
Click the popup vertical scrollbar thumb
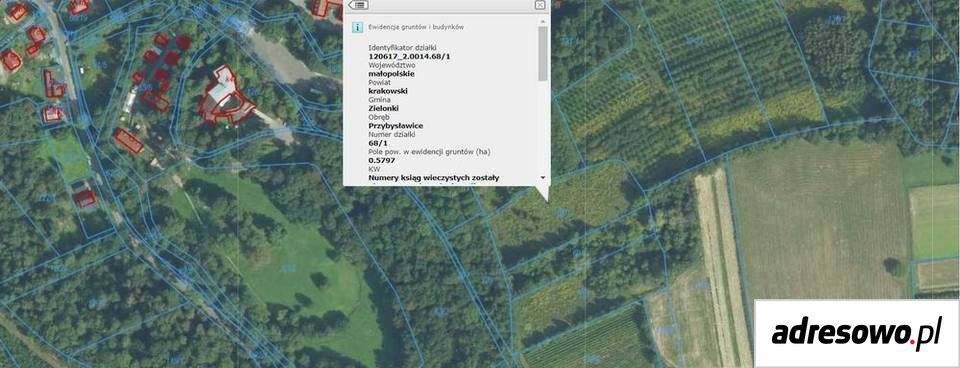(x=542, y=54)
